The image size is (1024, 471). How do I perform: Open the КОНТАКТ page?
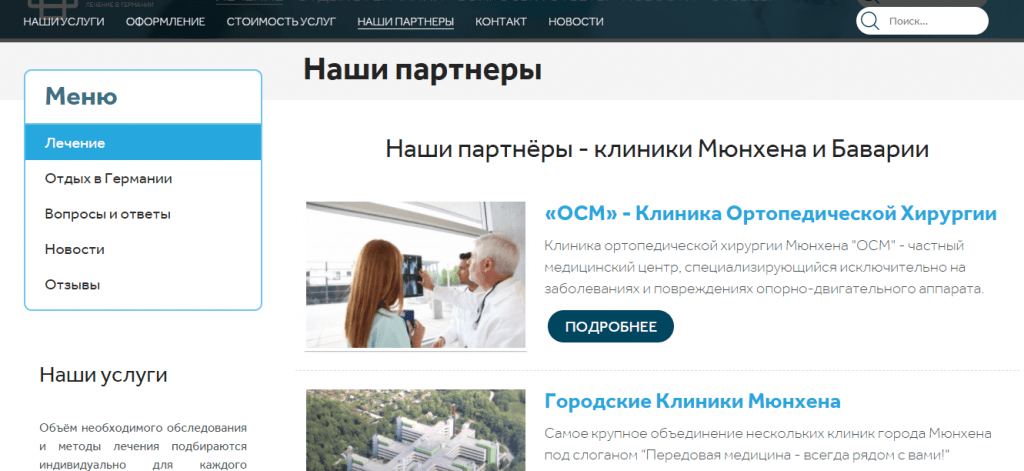coord(501,21)
